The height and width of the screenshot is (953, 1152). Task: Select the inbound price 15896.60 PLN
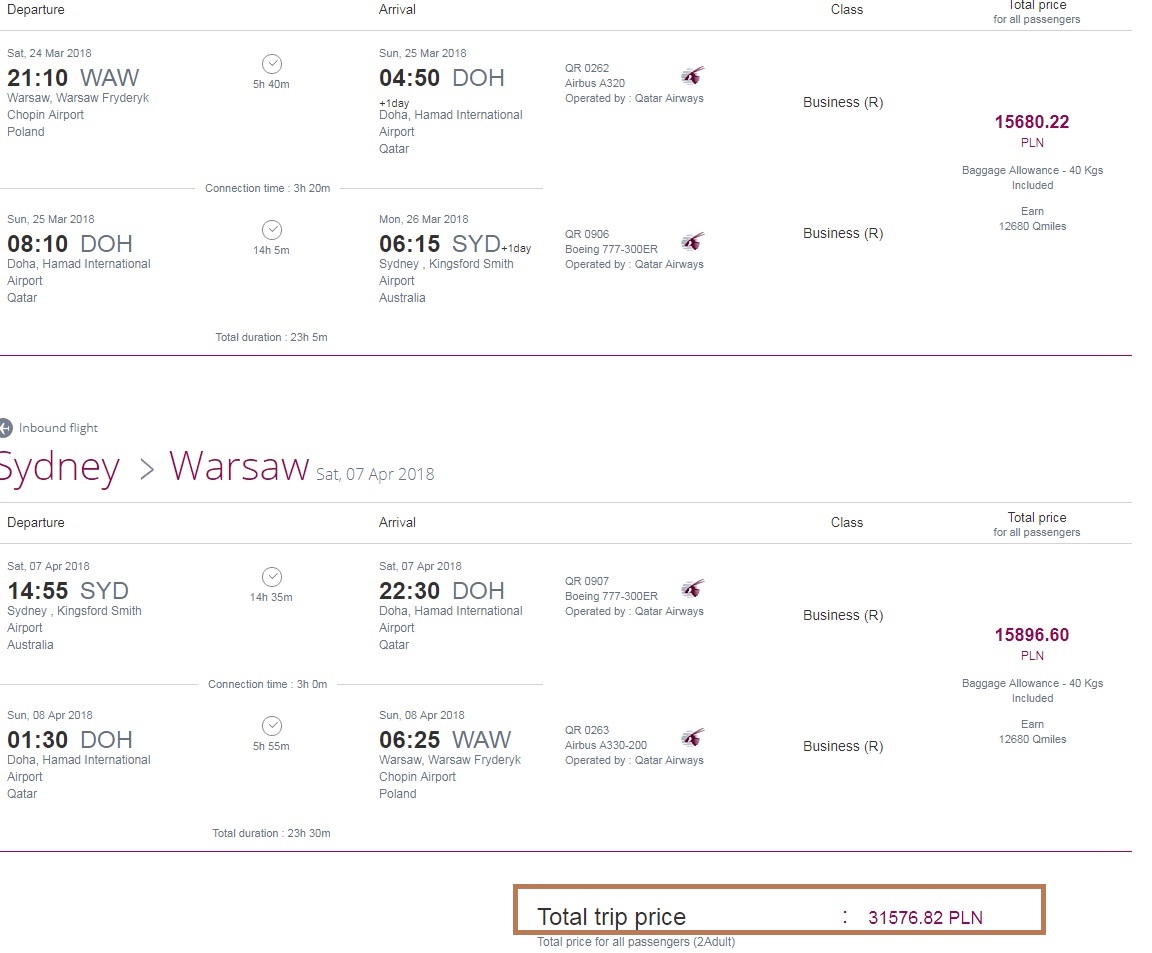[1032, 643]
